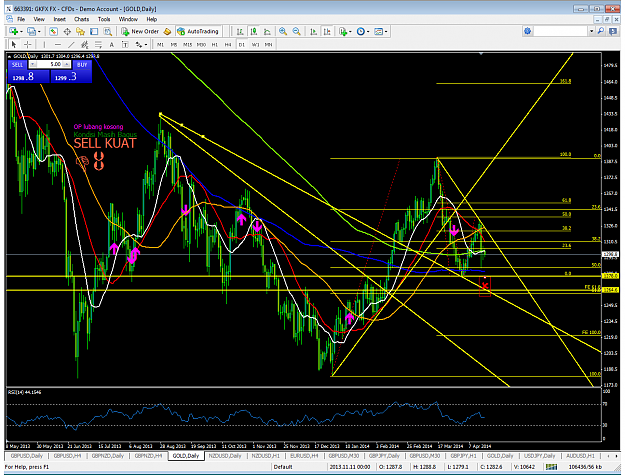Click the Zoom In magnifier
Image resolution: width=625 pixels, height=475 pixels.
click(x=283, y=31)
